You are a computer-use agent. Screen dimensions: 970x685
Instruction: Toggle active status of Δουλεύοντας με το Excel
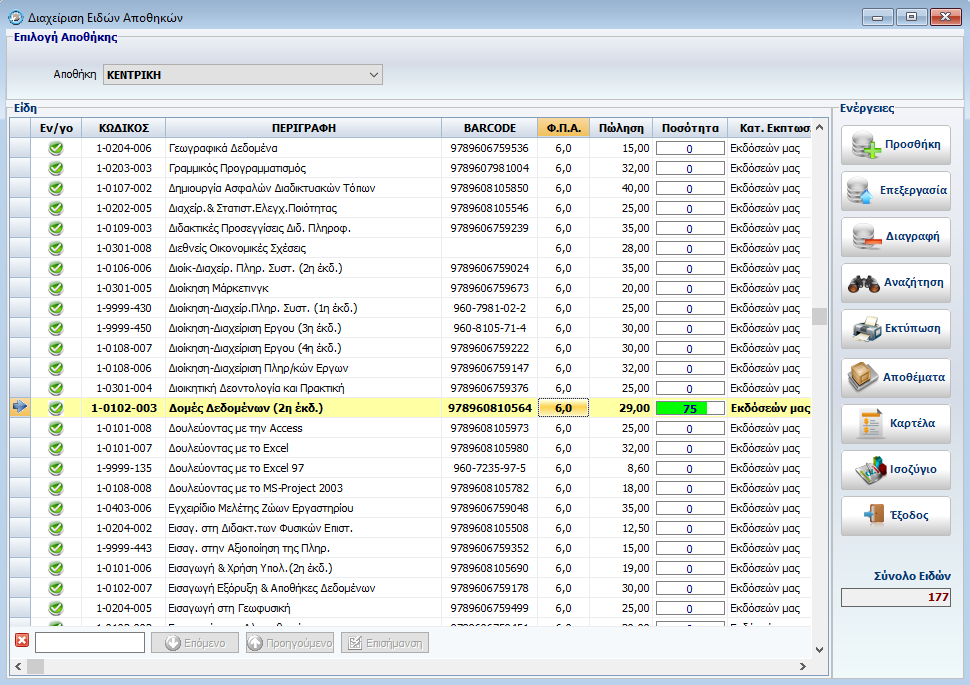point(56,448)
